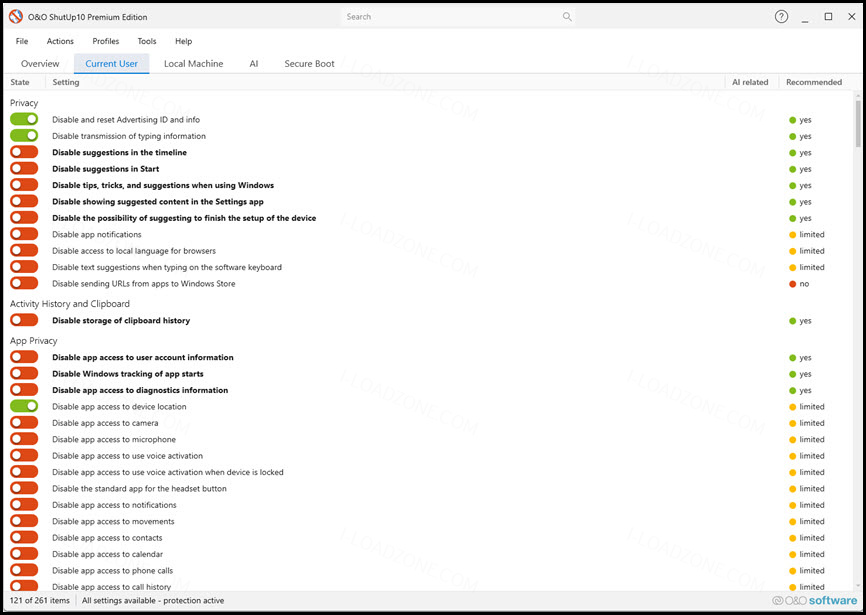Toggle Disable app access to calendar switch
Screen dimensions: 866x615
tap(24, 554)
